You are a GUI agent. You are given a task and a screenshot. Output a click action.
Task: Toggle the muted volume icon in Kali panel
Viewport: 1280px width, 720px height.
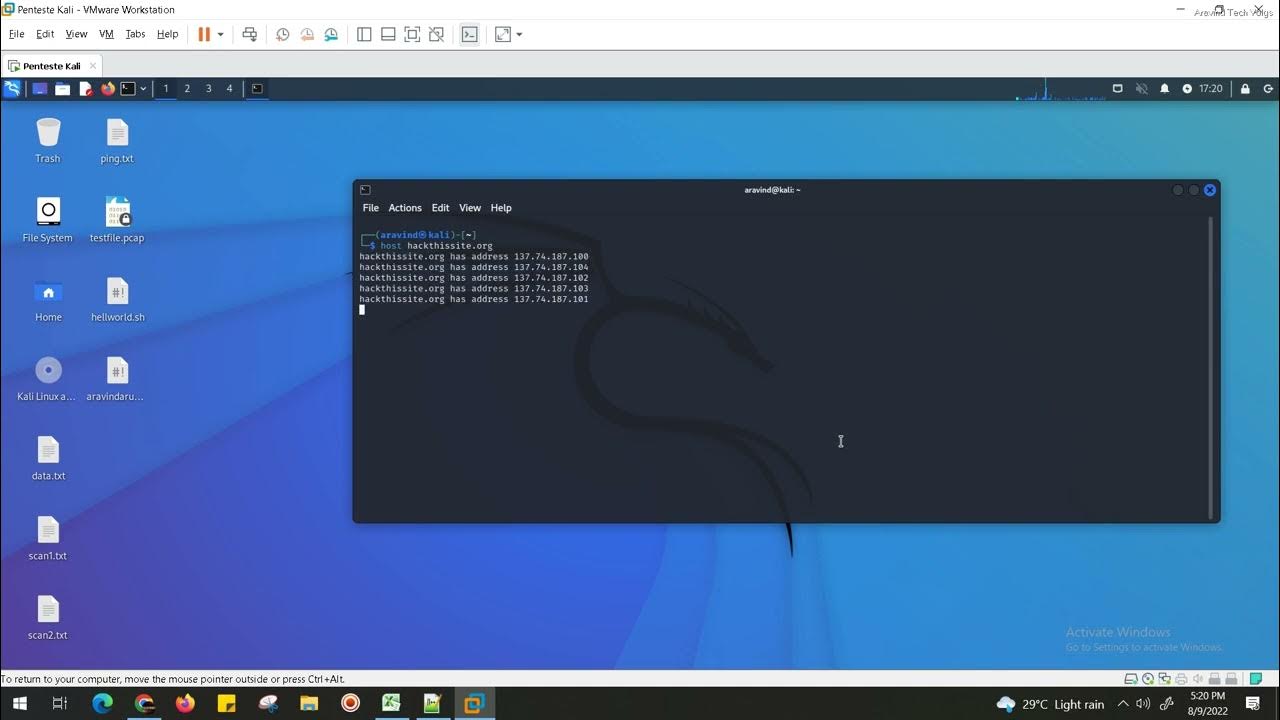(1141, 88)
